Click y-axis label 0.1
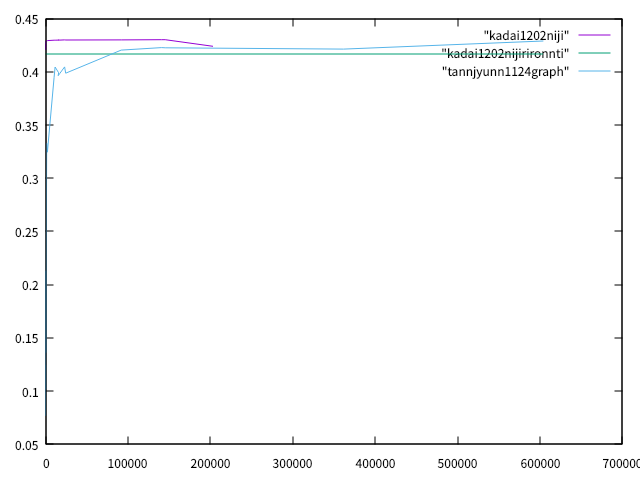640x480 pixels. 30,392
